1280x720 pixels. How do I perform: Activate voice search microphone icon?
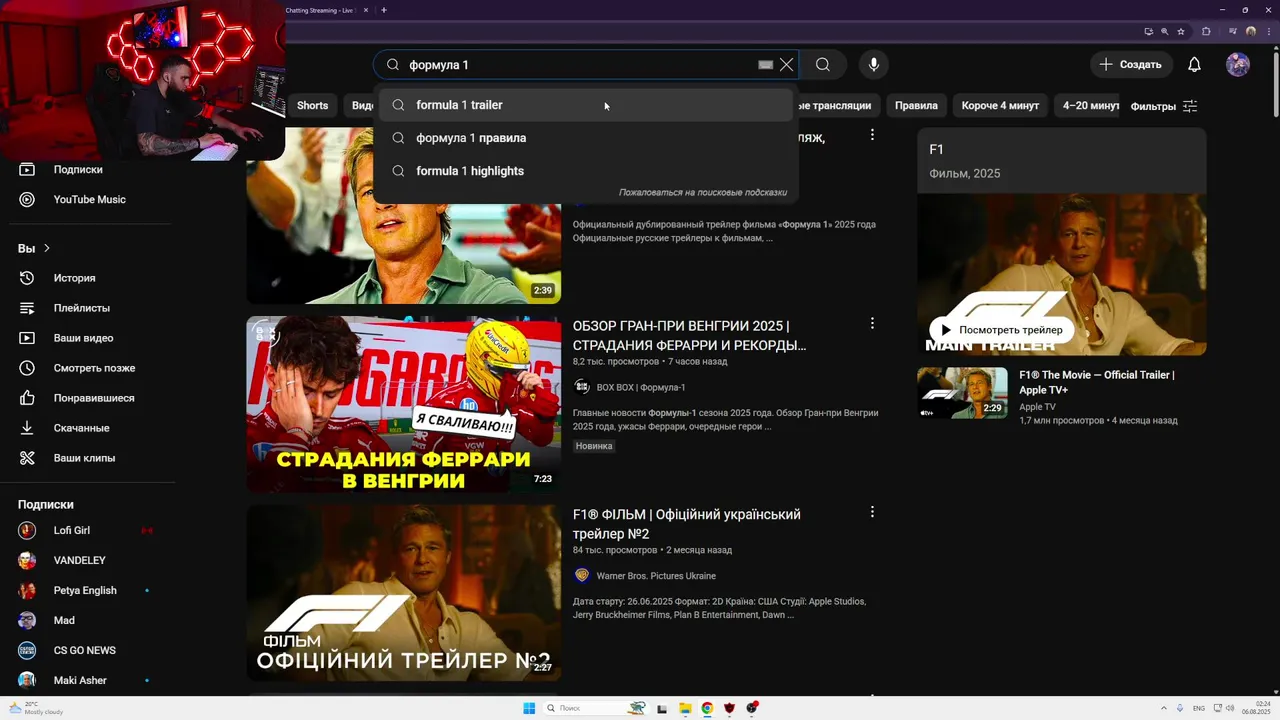pos(874,65)
